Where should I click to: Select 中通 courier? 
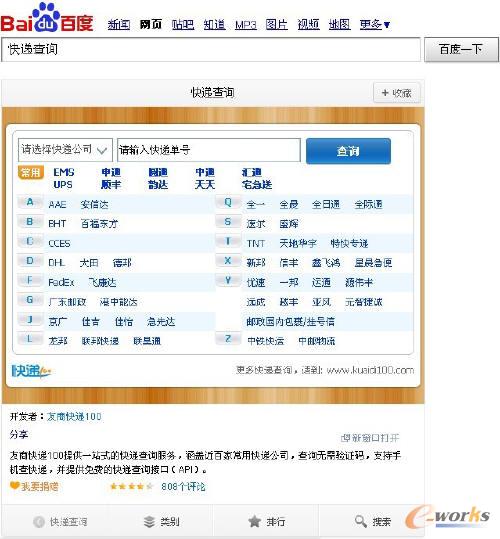(x=205, y=172)
